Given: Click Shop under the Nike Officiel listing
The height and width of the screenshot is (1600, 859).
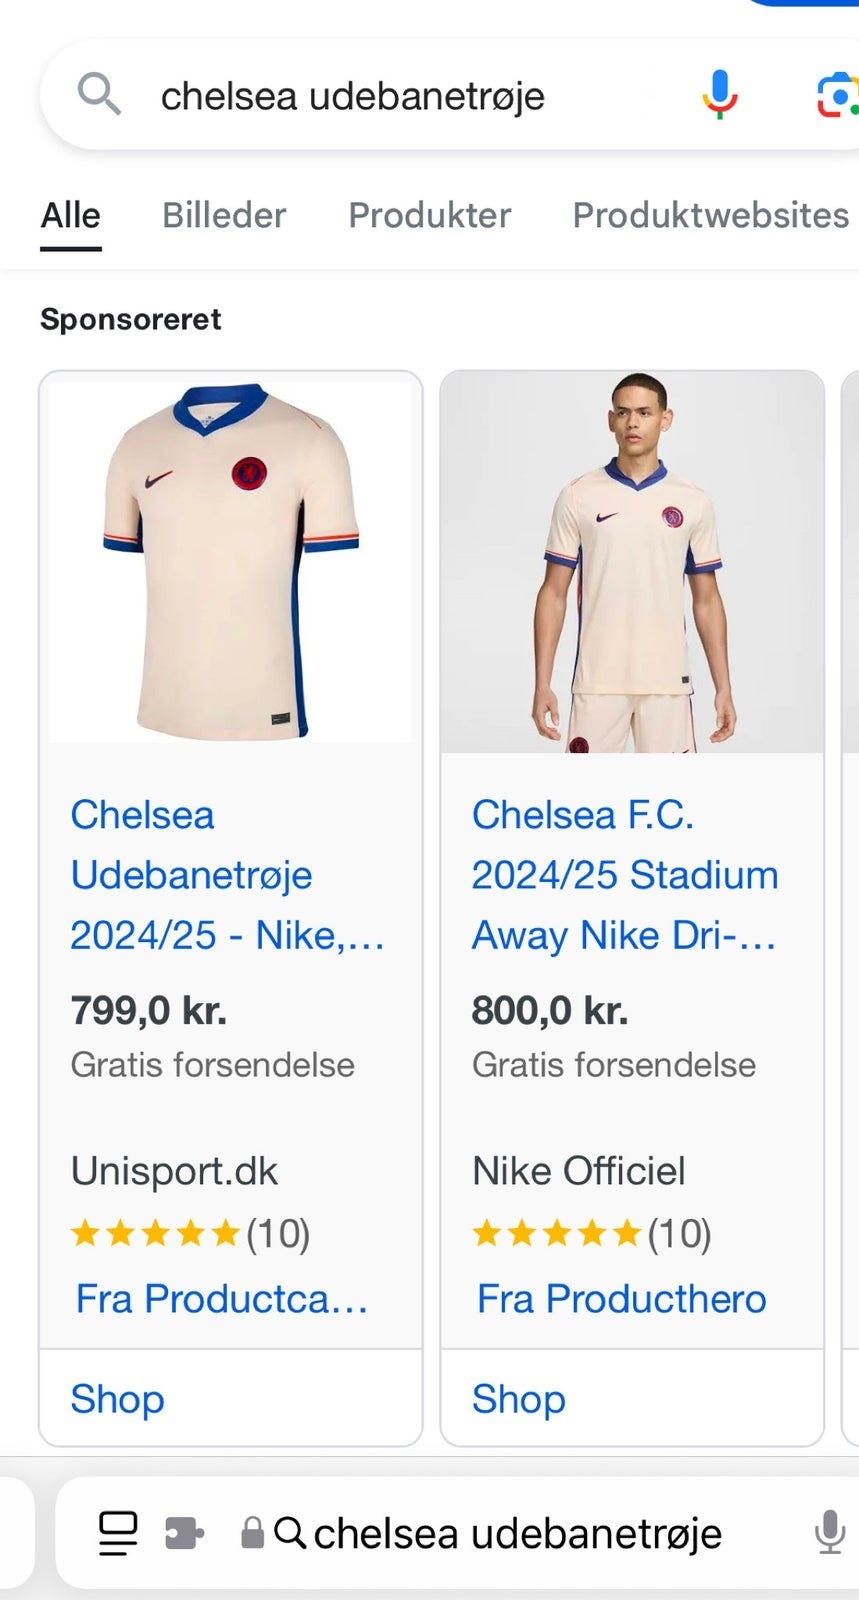Looking at the screenshot, I should [x=519, y=1399].
